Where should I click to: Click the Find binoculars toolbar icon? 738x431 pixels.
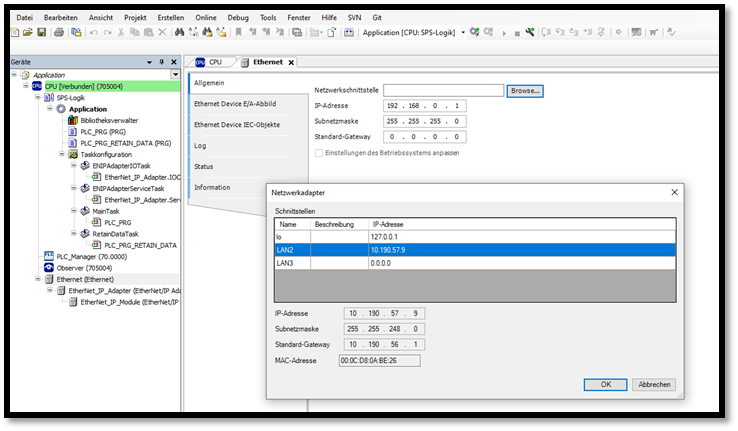pyautogui.click(x=180, y=33)
